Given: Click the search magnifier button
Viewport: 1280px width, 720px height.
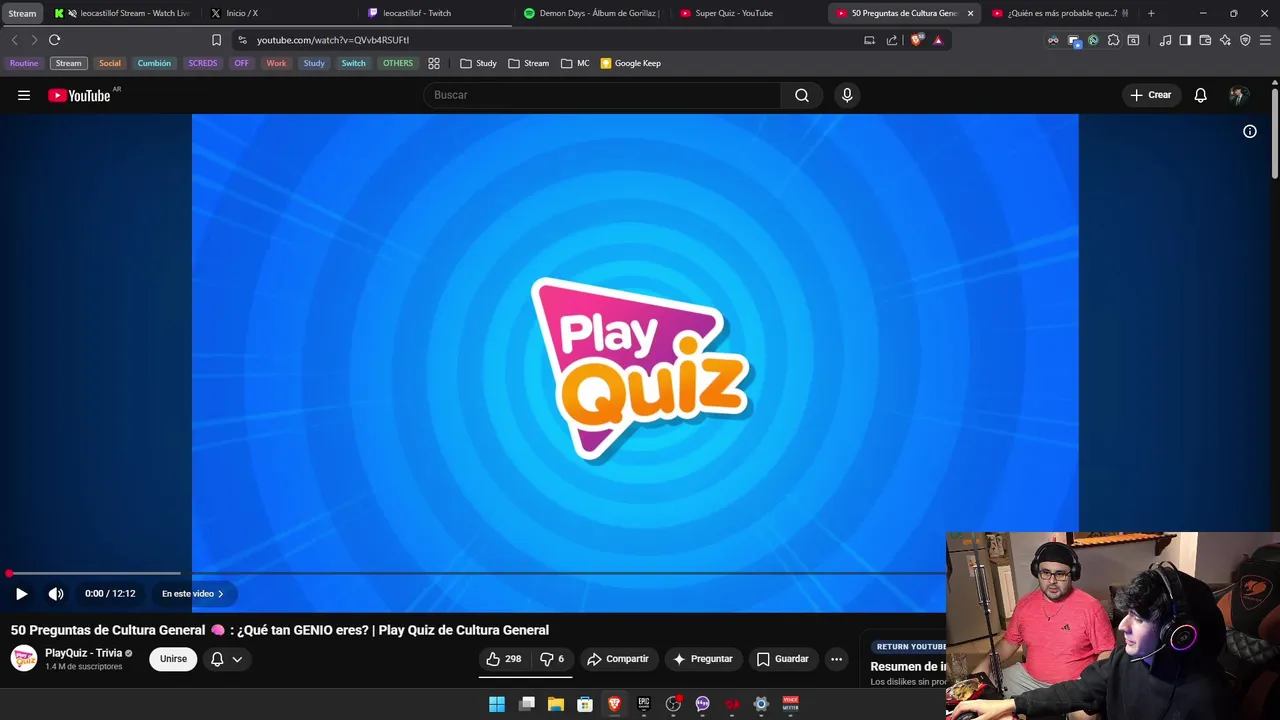Looking at the screenshot, I should pos(802,95).
